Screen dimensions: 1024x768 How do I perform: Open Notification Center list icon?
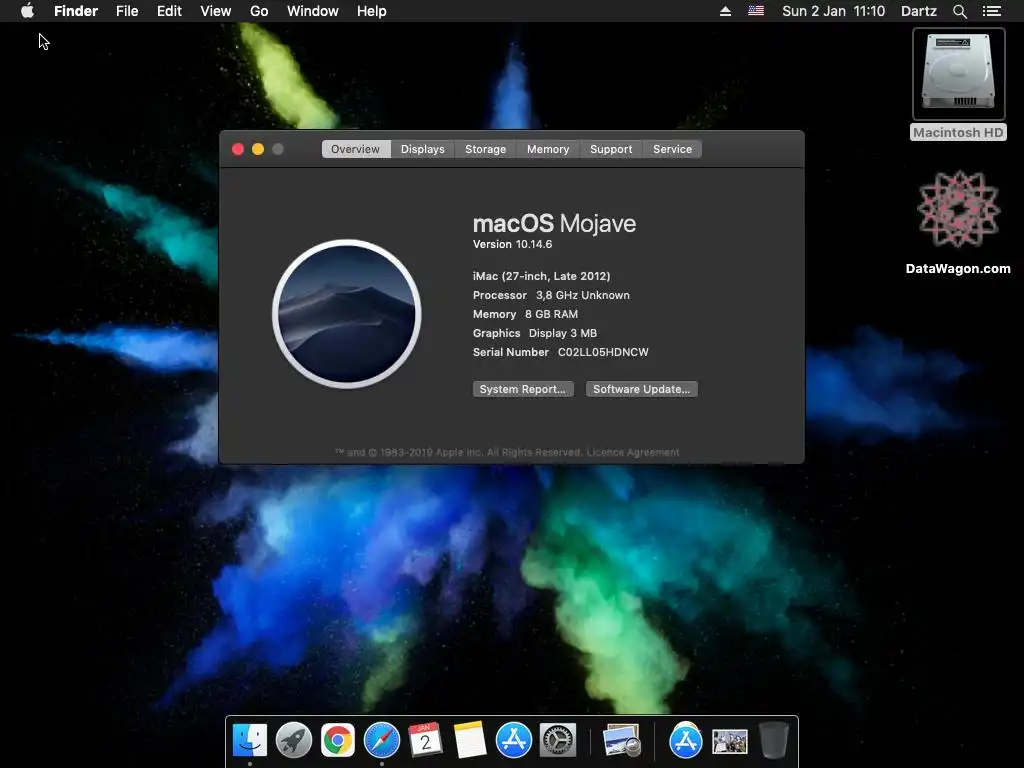pyautogui.click(x=991, y=11)
